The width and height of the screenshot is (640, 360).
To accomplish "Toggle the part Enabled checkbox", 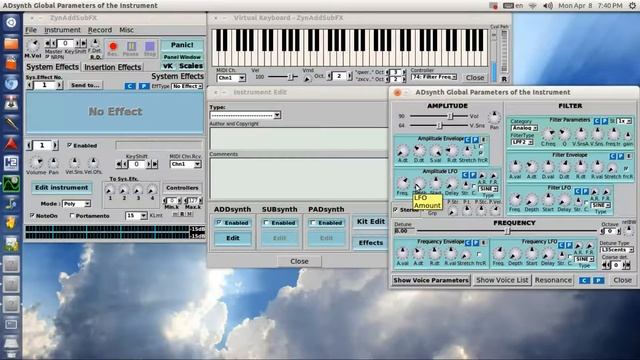I will coord(69,145).
